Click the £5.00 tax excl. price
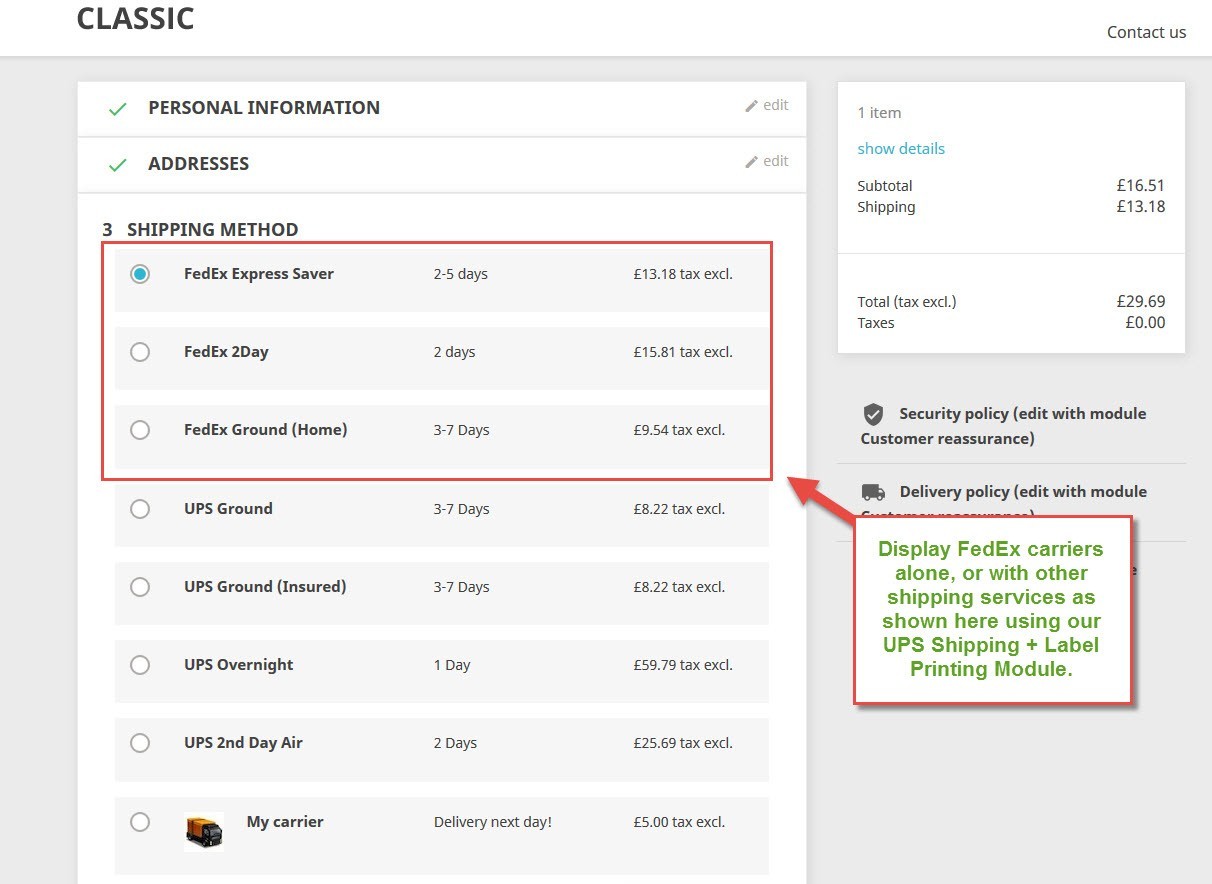This screenshot has width=1212, height=884. coord(679,822)
